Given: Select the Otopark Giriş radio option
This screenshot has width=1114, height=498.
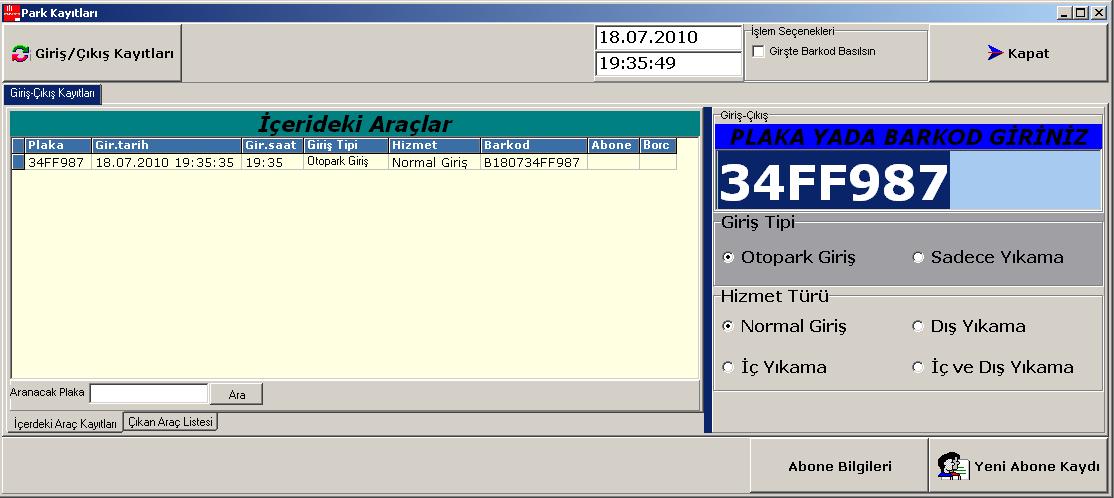Looking at the screenshot, I should [x=728, y=258].
